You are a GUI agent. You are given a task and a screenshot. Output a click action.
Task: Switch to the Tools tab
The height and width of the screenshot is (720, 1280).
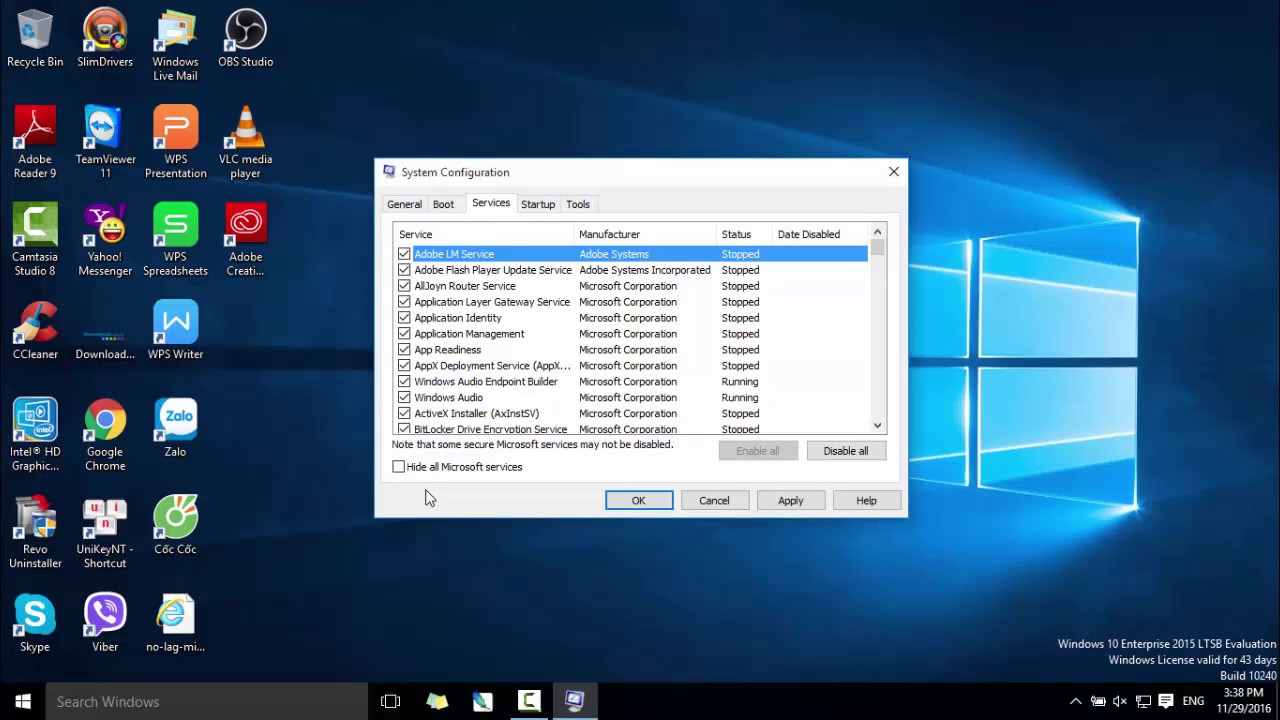(x=578, y=204)
